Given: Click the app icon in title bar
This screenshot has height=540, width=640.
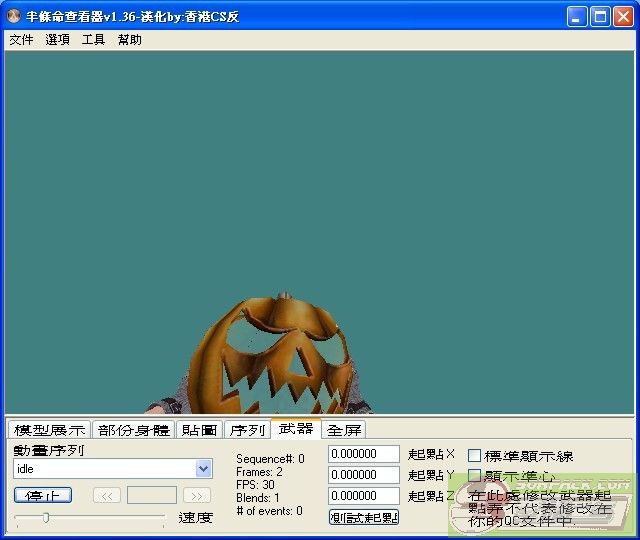Looking at the screenshot, I should (14, 16).
